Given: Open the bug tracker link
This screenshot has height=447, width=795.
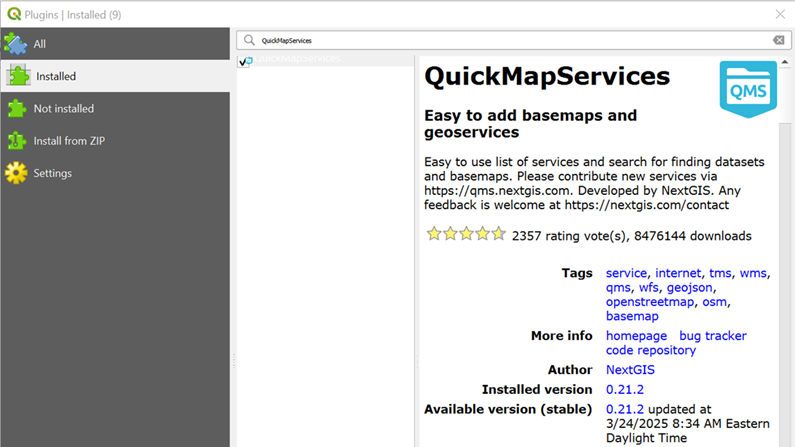Looking at the screenshot, I should pyautogui.click(x=713, y=336).
